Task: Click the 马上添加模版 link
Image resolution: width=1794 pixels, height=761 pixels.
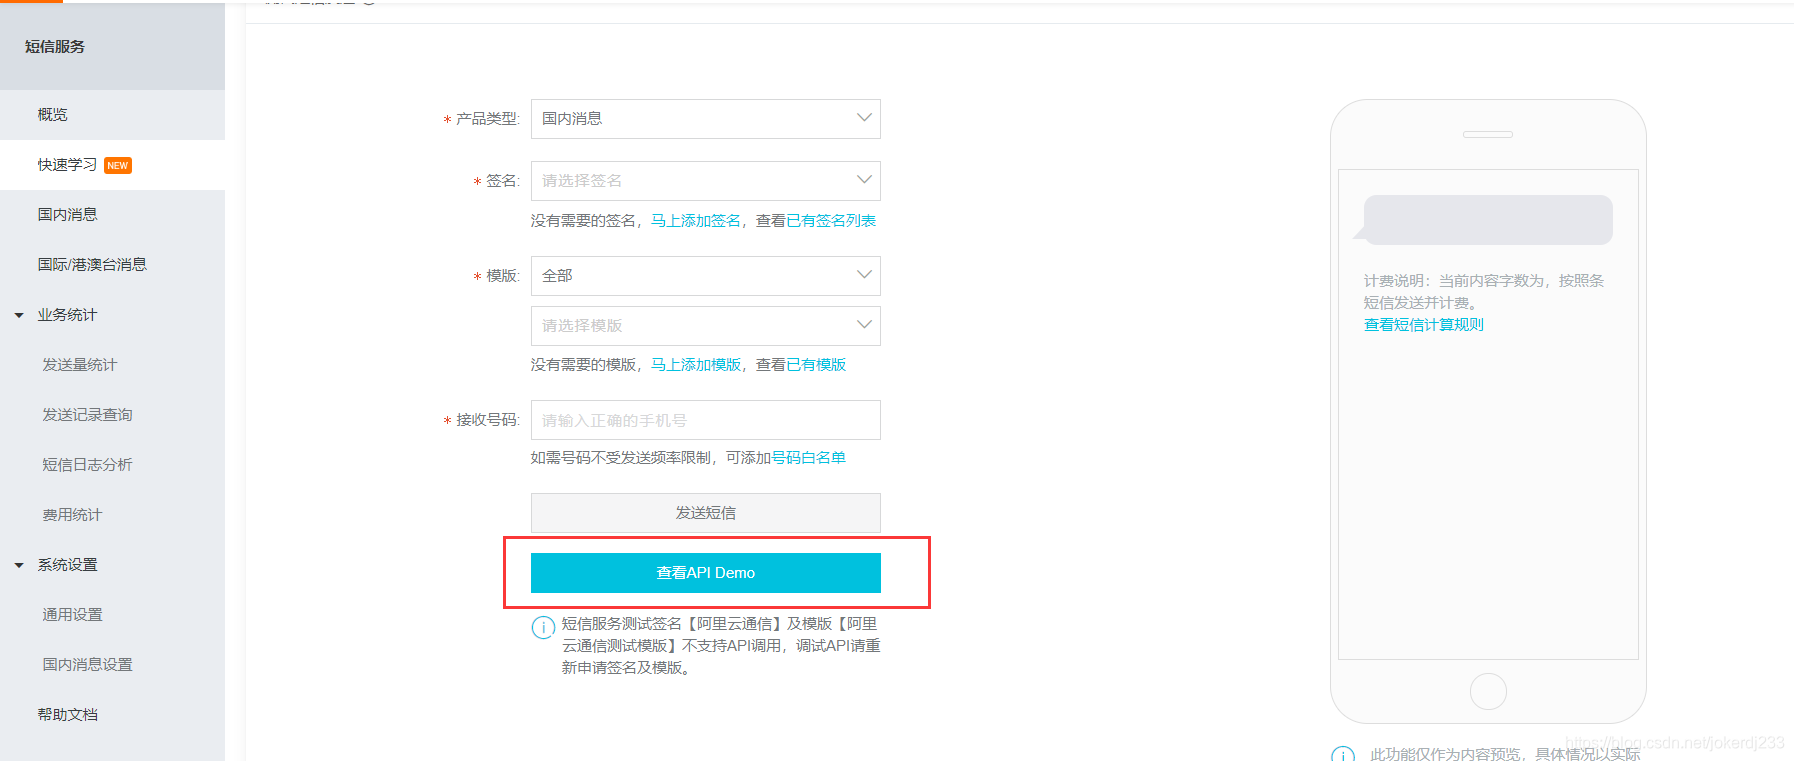Action: [696, 365]
